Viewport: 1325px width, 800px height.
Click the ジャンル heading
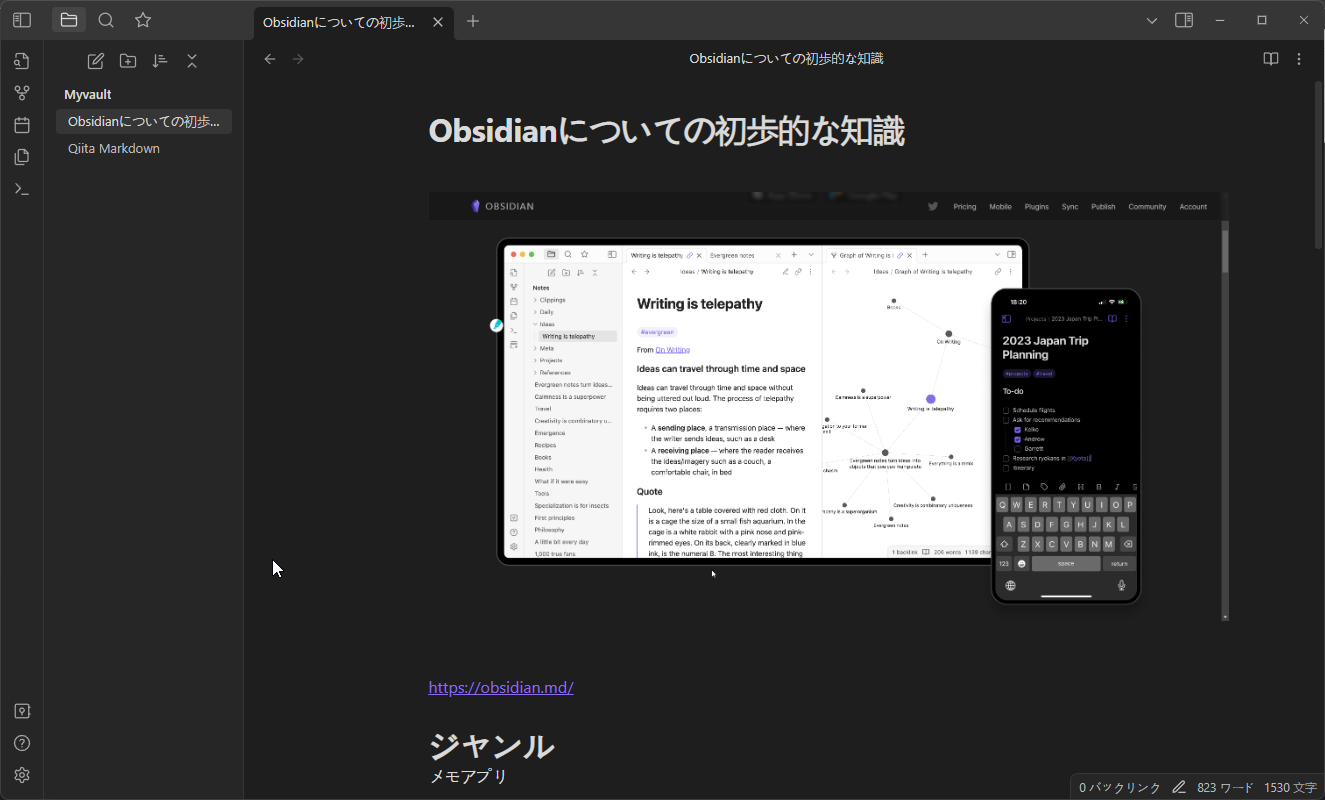click(491, 746)
